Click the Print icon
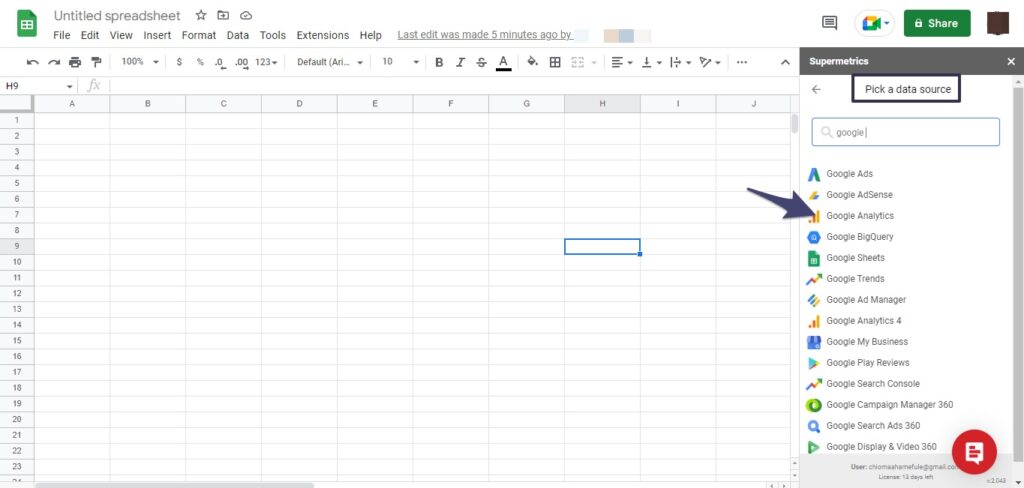Viewport: 1024px width, 488px height. (75, 62)
